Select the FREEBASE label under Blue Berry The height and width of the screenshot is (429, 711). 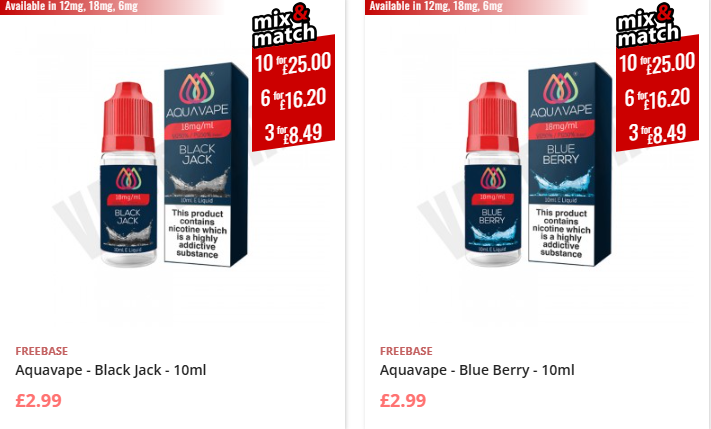tap(406, 351)
